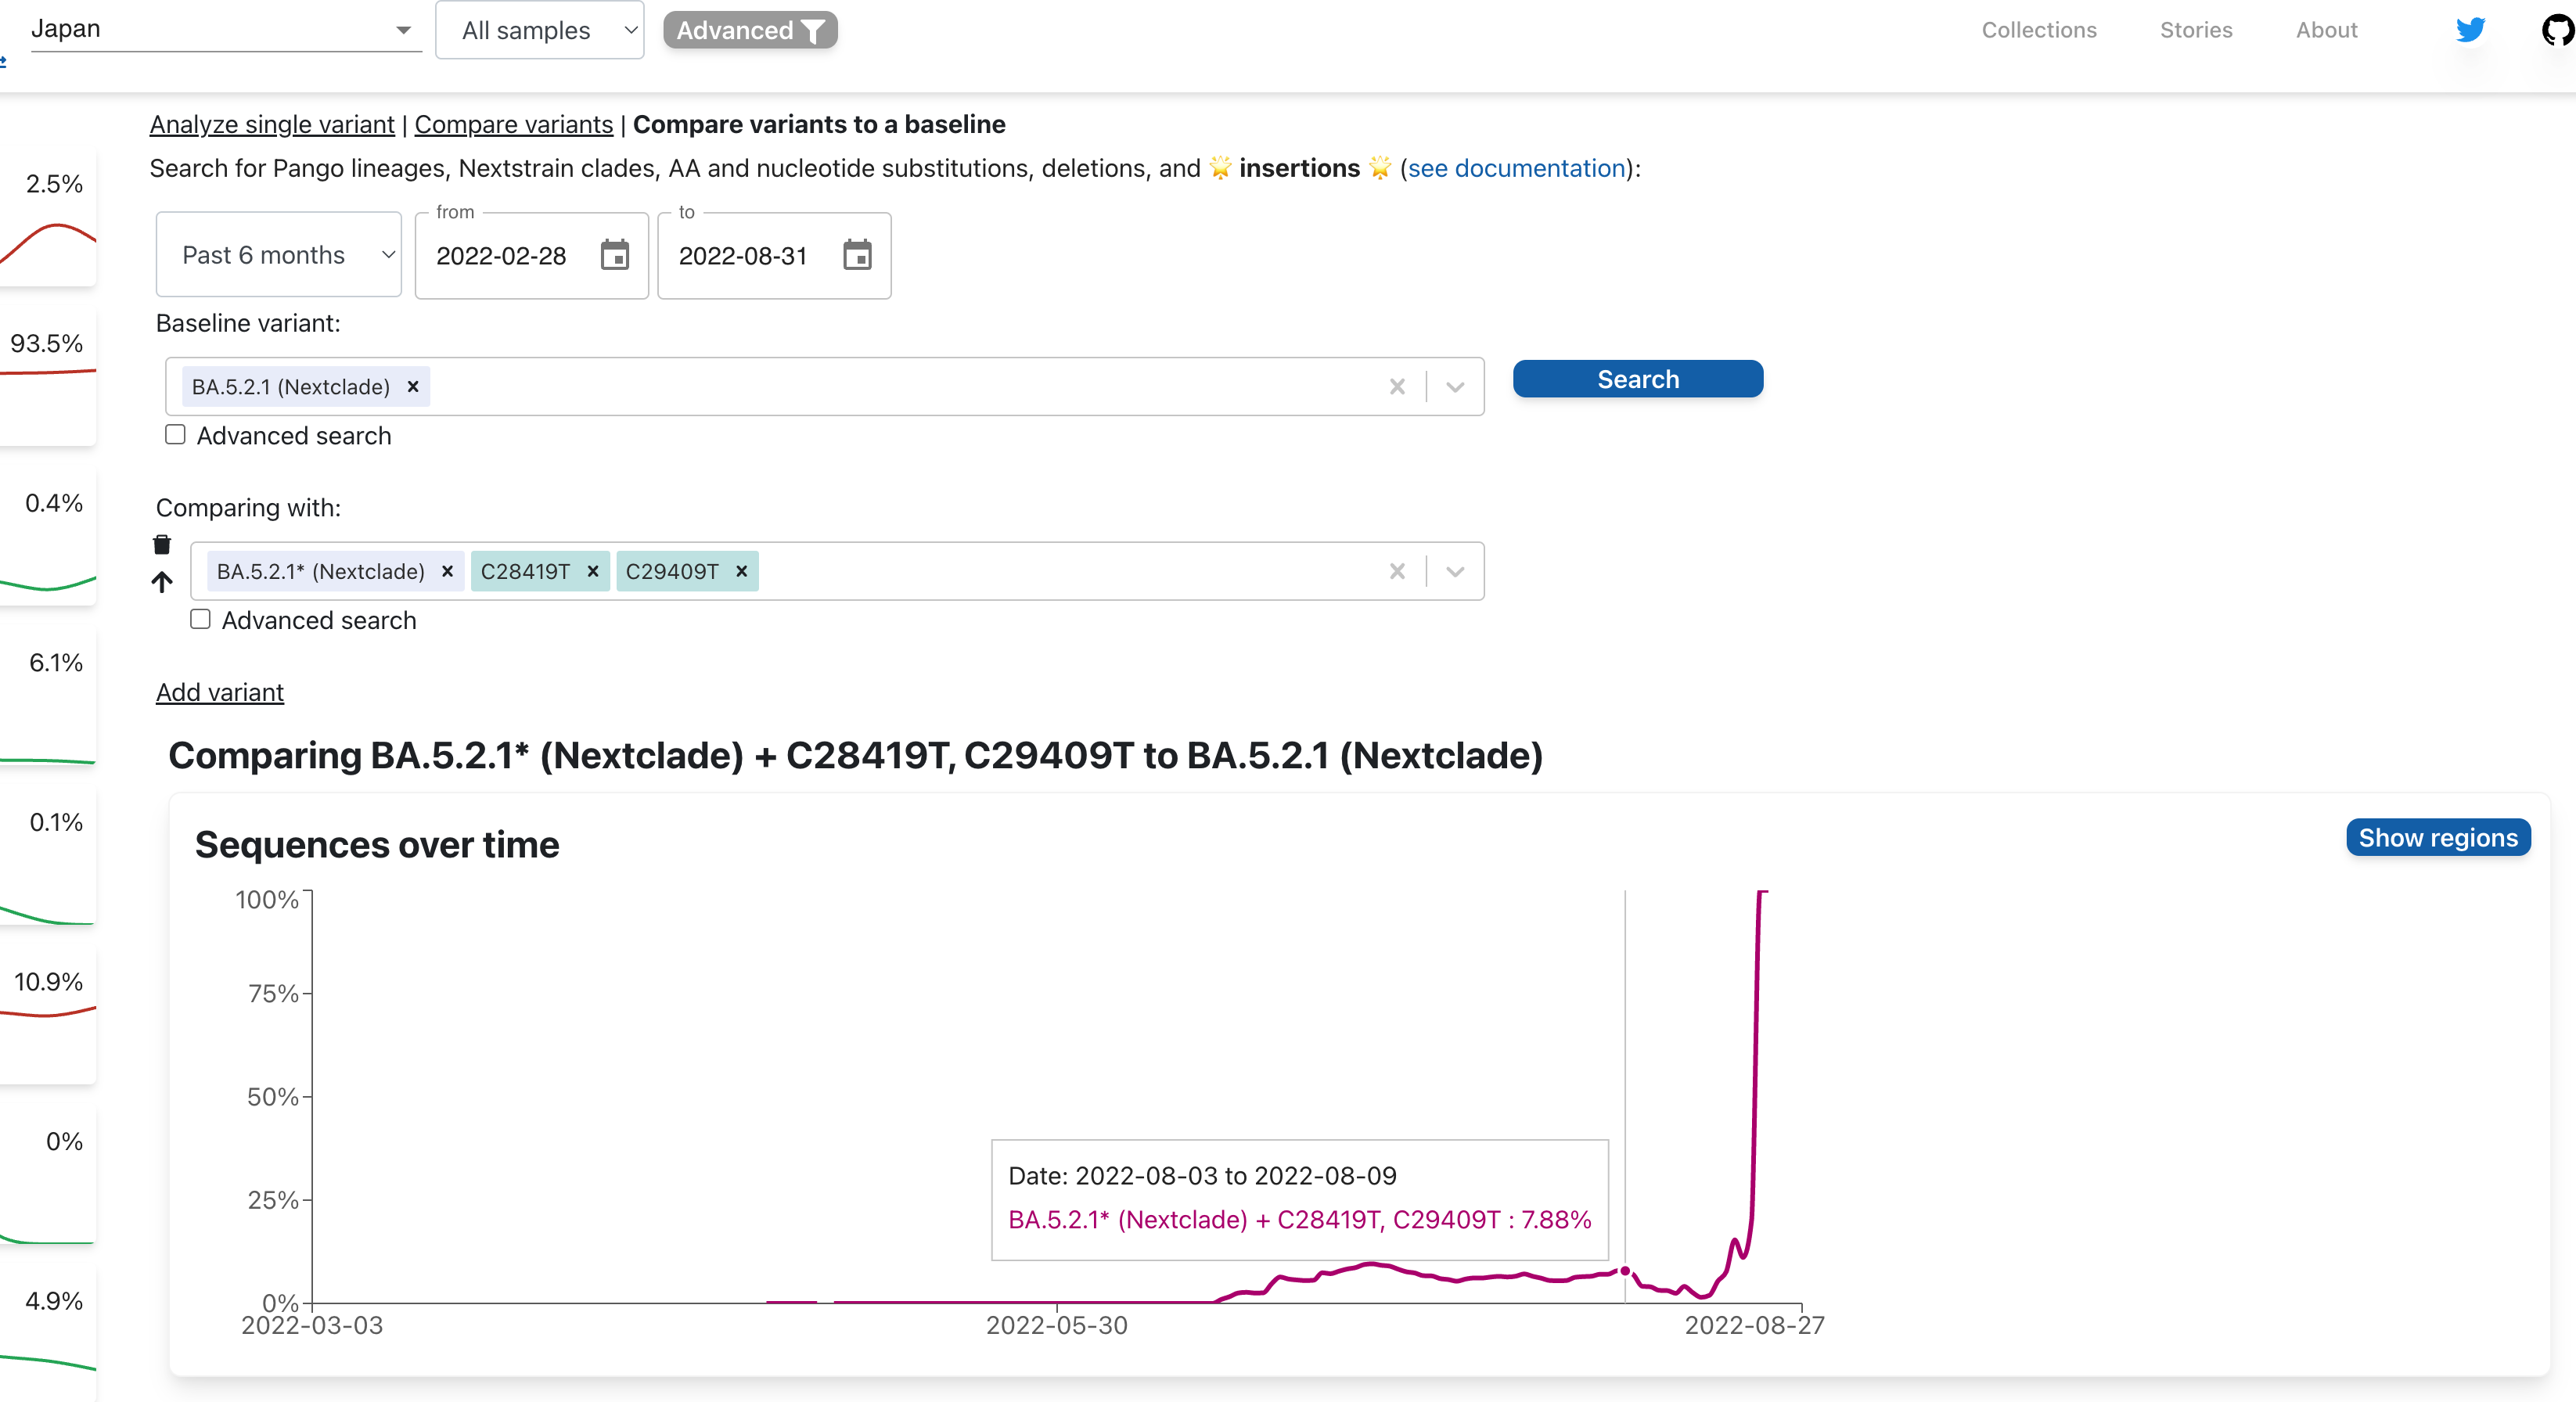Open the Japan location dropdown
Image resolution: width=2576 pixels, height=1402 pixels.
(225, 30)
